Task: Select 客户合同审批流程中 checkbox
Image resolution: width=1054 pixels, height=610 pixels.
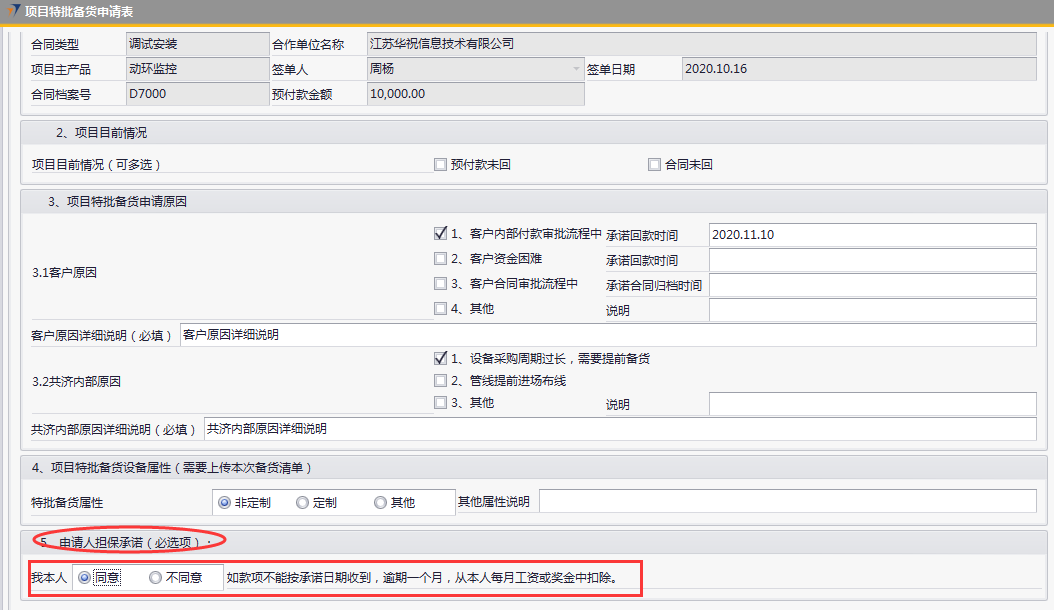Action: (441, 284)
